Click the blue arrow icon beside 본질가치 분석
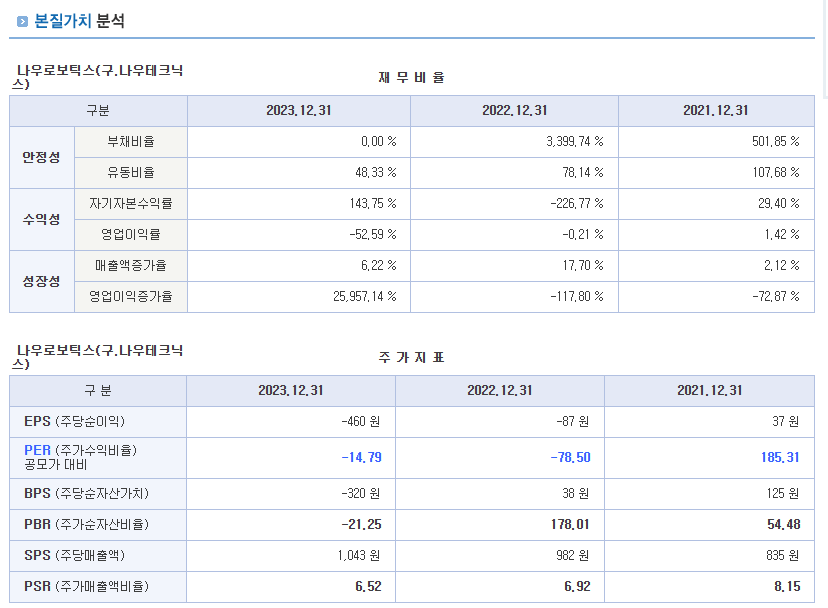Screen dimensions: 828x608 click(x=22, y=22)
